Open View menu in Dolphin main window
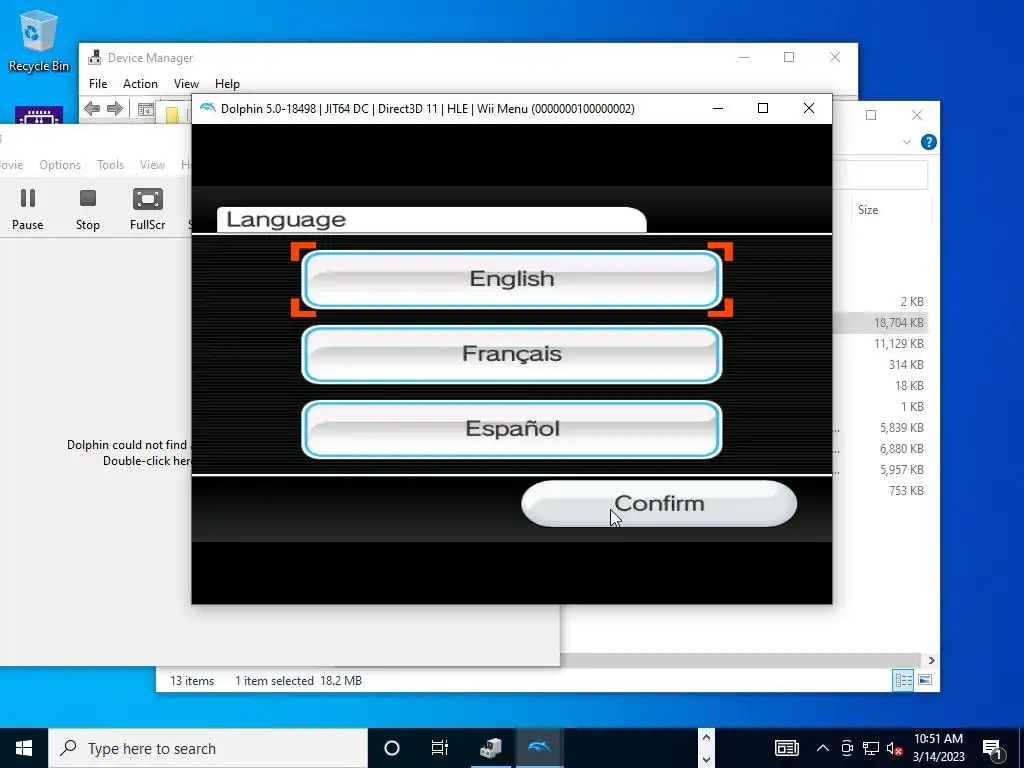Screen dimensions: 1024x768 [152, 165]
